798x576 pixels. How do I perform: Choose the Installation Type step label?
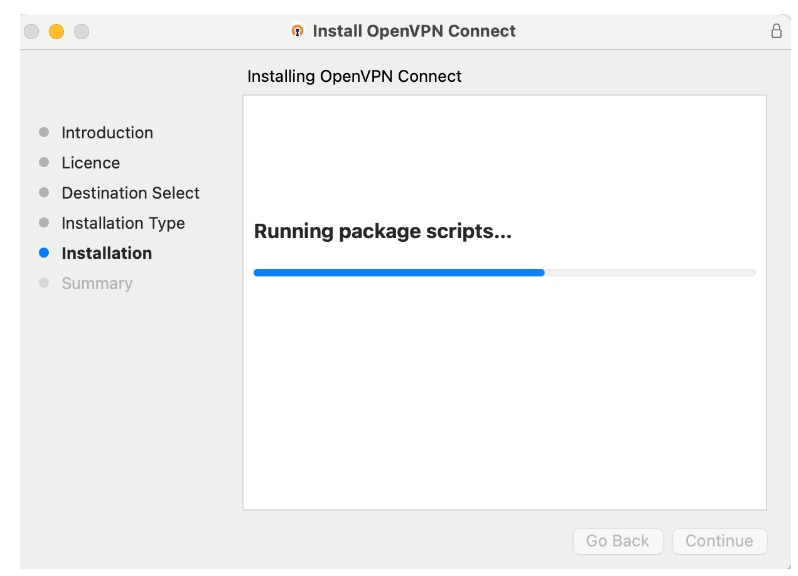click(x=123, y=223)
